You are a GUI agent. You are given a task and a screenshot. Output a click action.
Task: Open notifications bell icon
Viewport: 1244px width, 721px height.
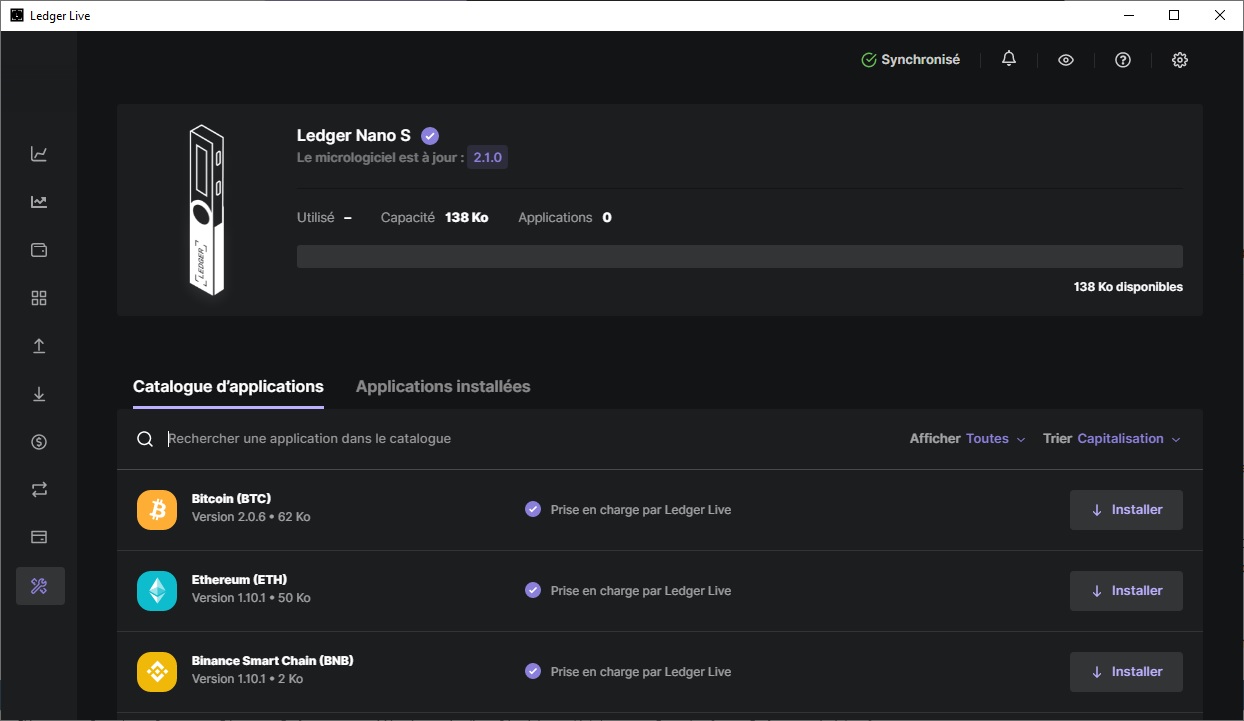1009,59
